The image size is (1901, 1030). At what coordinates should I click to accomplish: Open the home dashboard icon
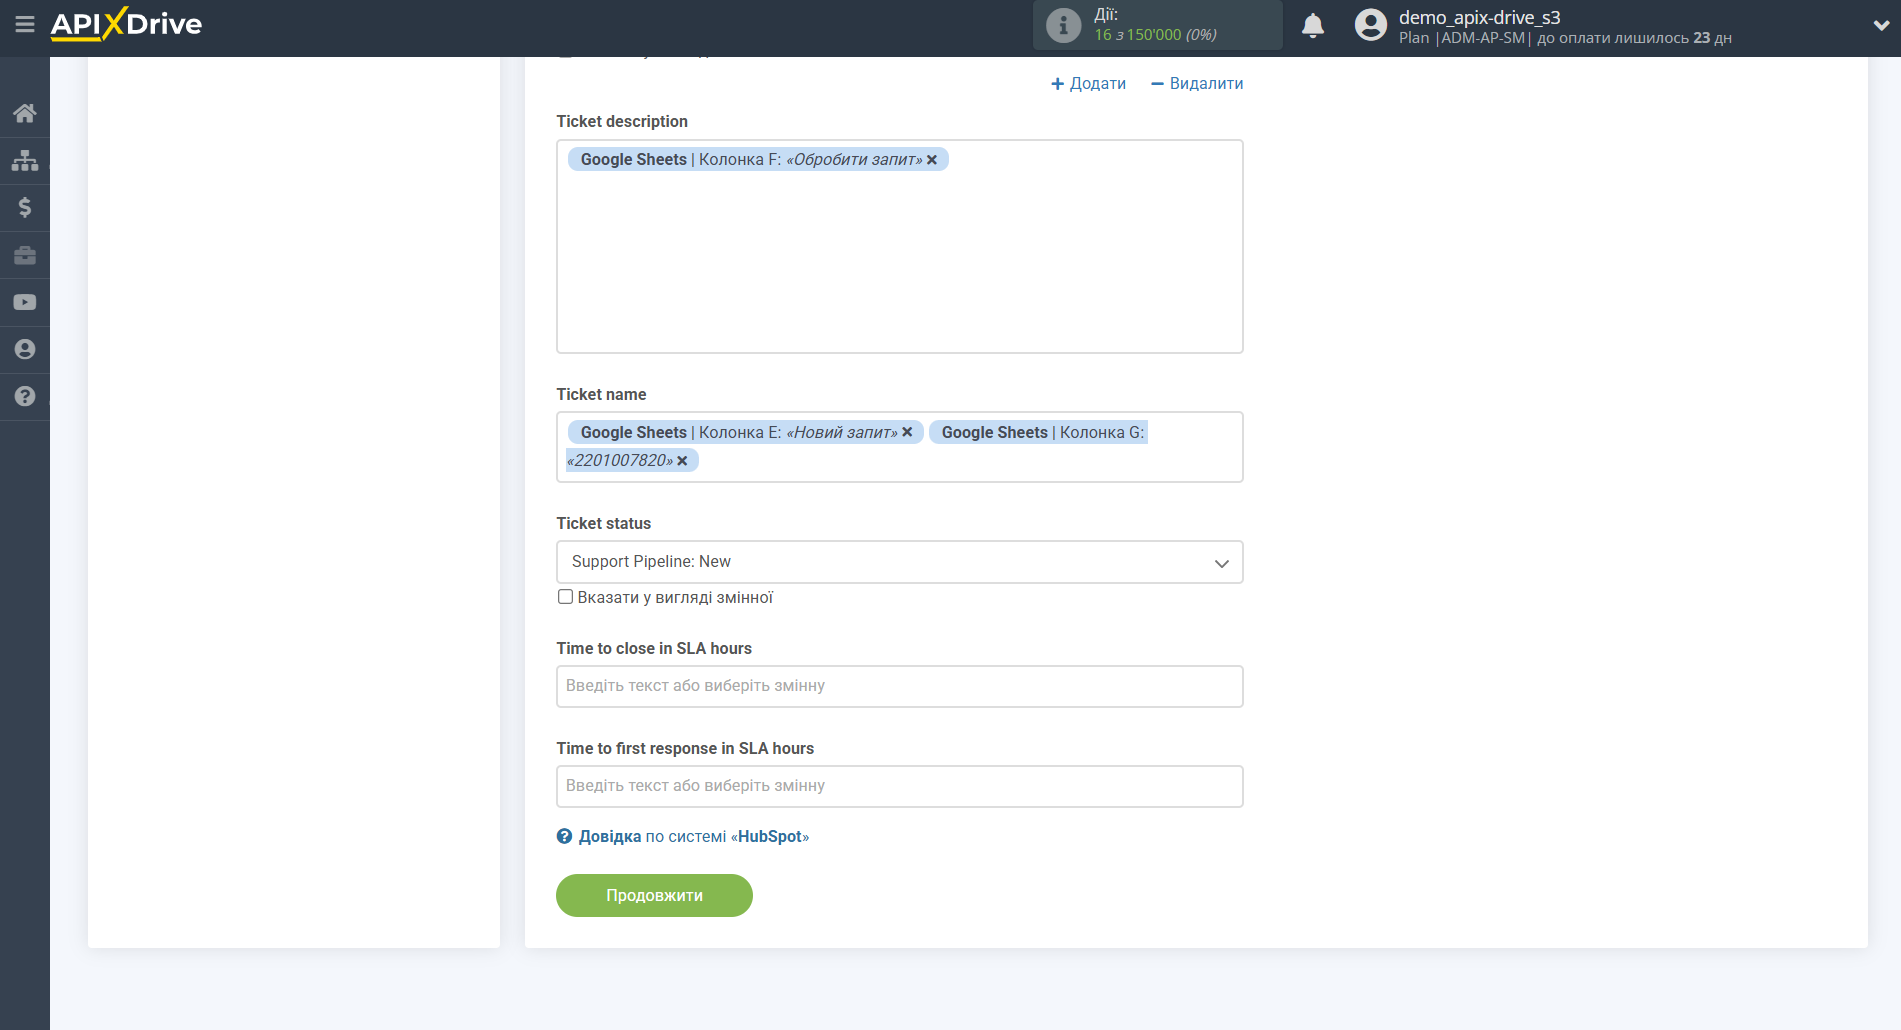tap(25, 113)
